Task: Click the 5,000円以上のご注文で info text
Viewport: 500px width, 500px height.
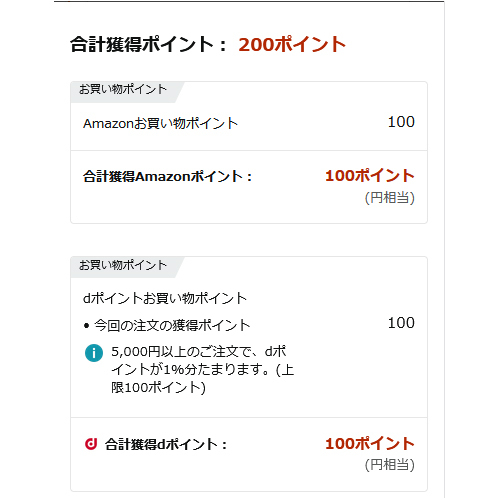Action: (x=199, y=352)
